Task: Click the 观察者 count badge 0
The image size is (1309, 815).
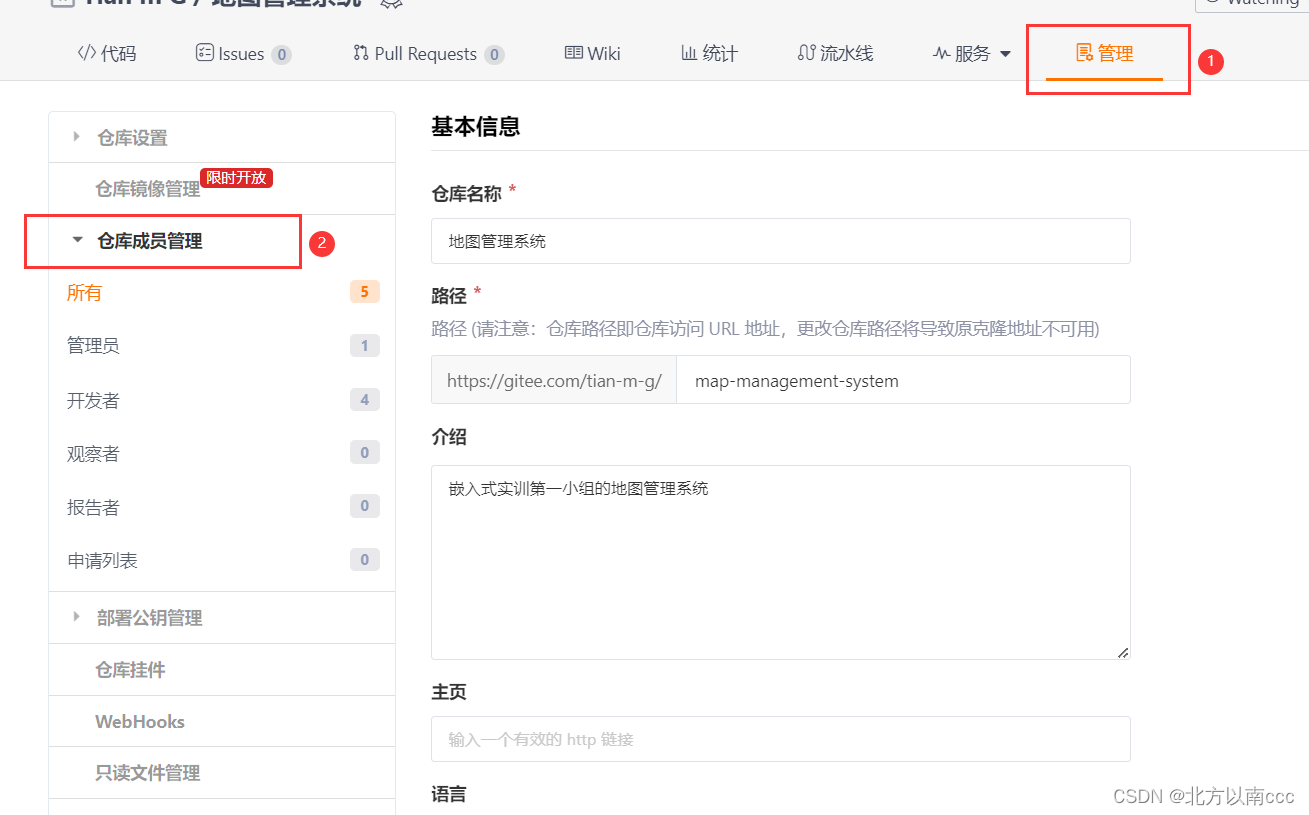Action: pyautogui.click(x=364, y=453)
